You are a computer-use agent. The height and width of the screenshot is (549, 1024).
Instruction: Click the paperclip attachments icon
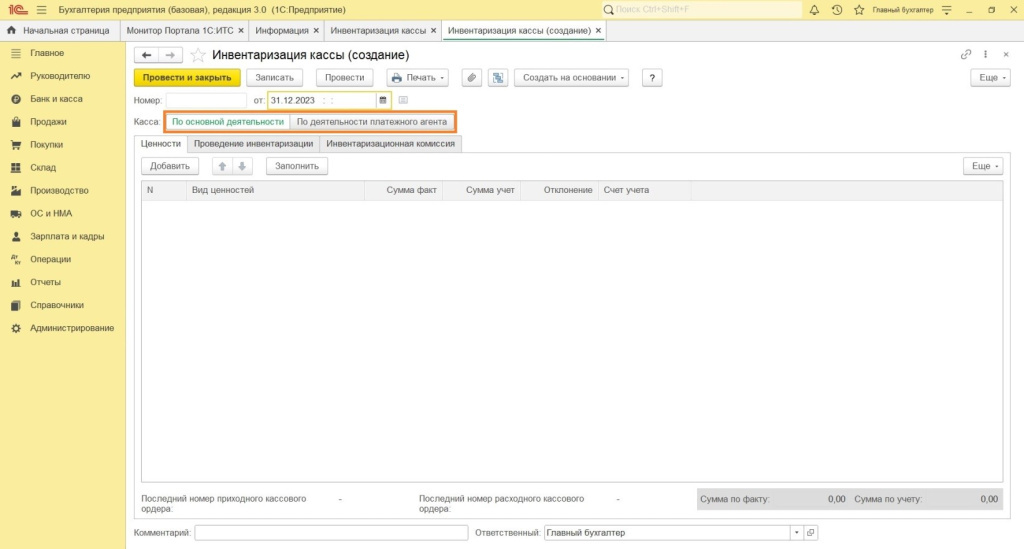pos(472,78)
